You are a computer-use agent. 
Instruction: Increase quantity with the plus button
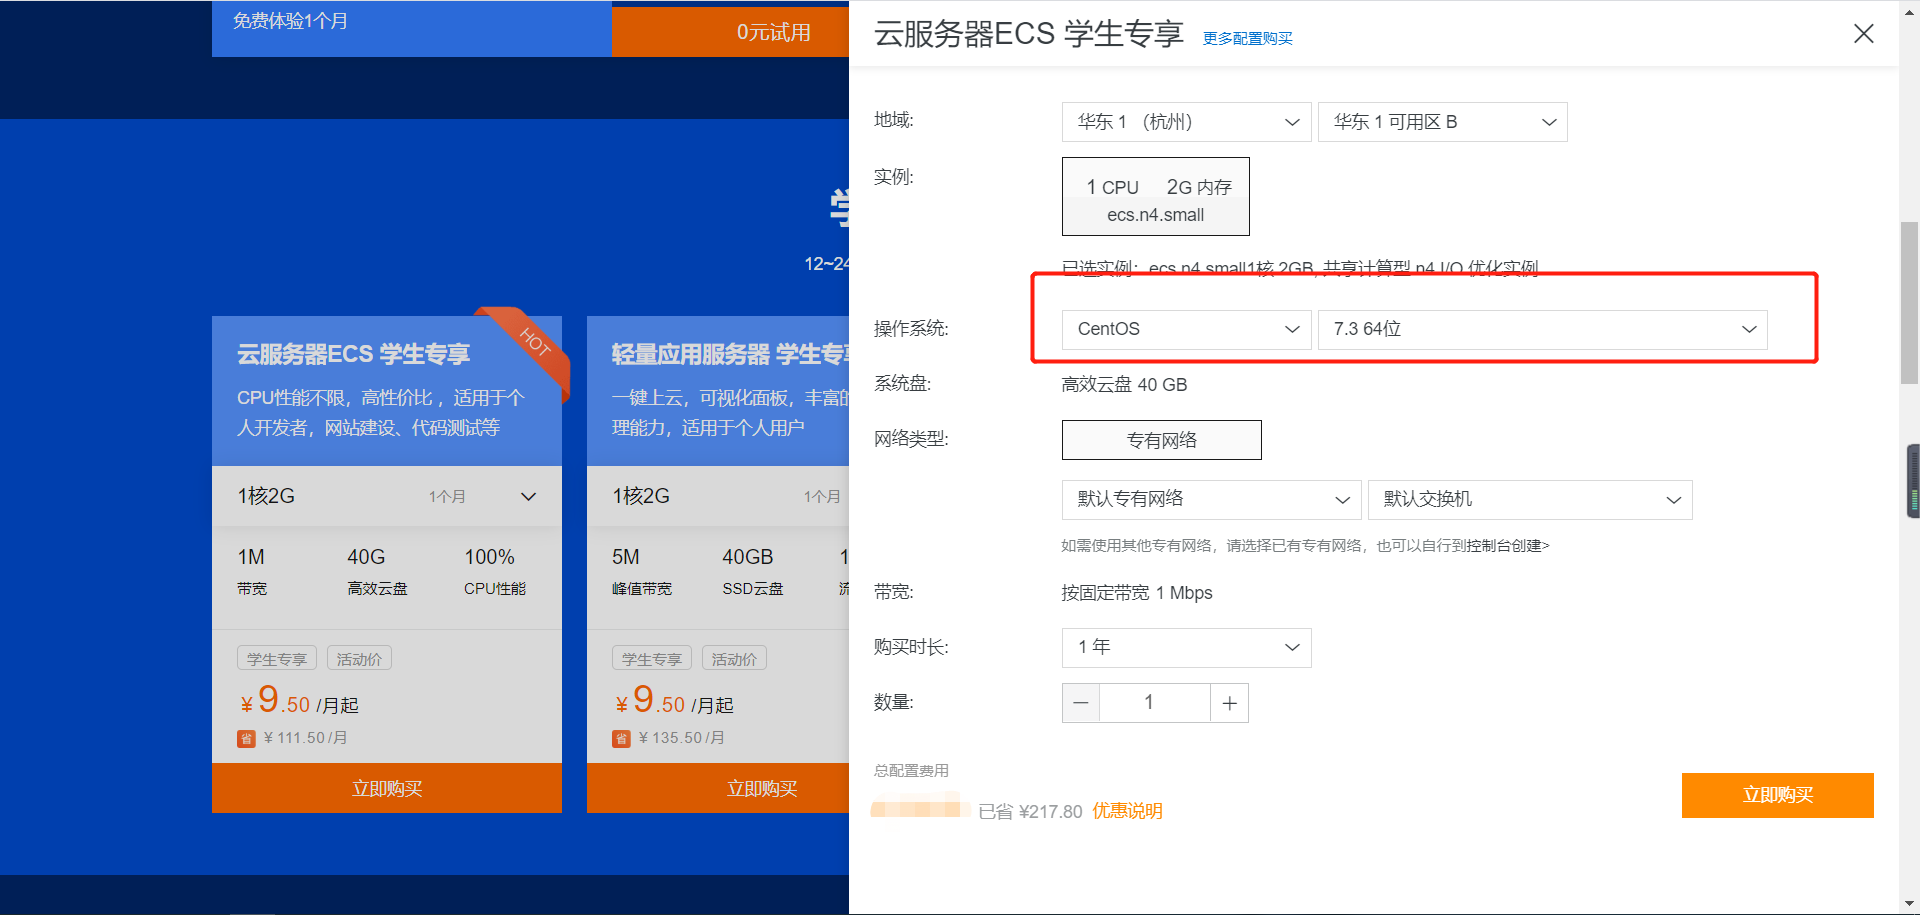(x=1229, y=703)
